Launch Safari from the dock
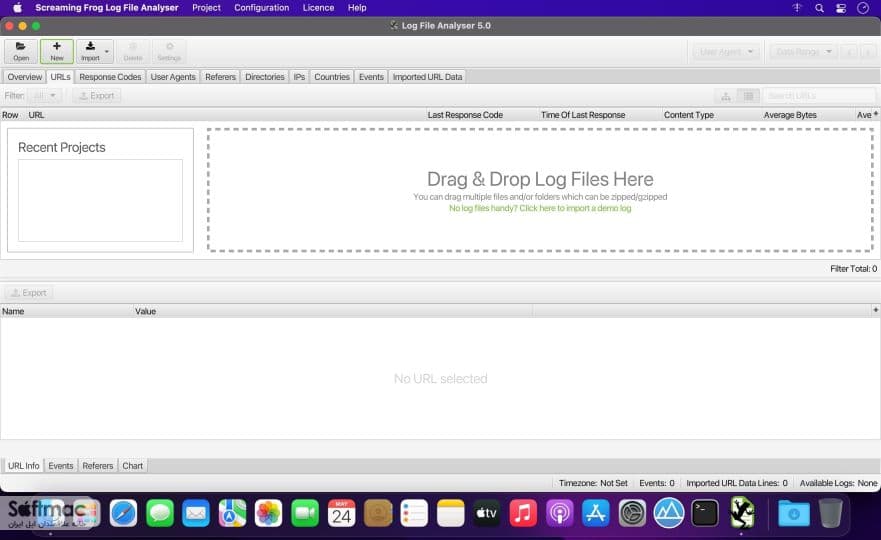Screen dimensions: 881x540 [x=123, y=513]
